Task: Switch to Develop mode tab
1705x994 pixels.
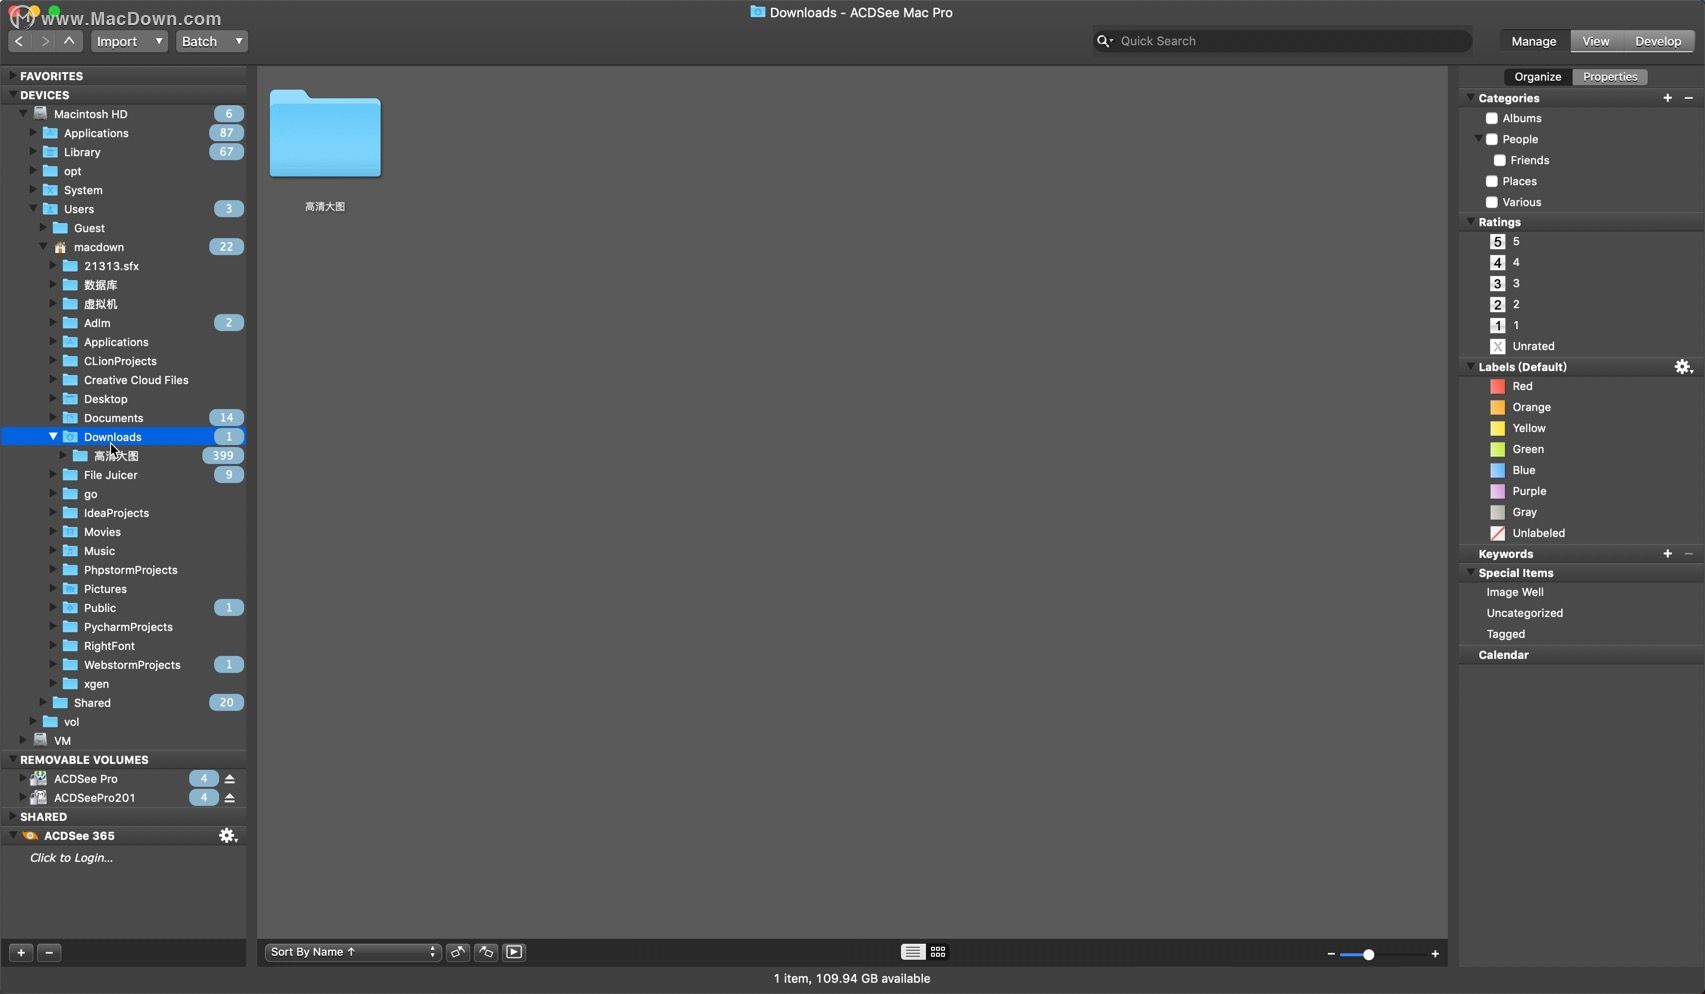Action: [x=1658, y=41]
